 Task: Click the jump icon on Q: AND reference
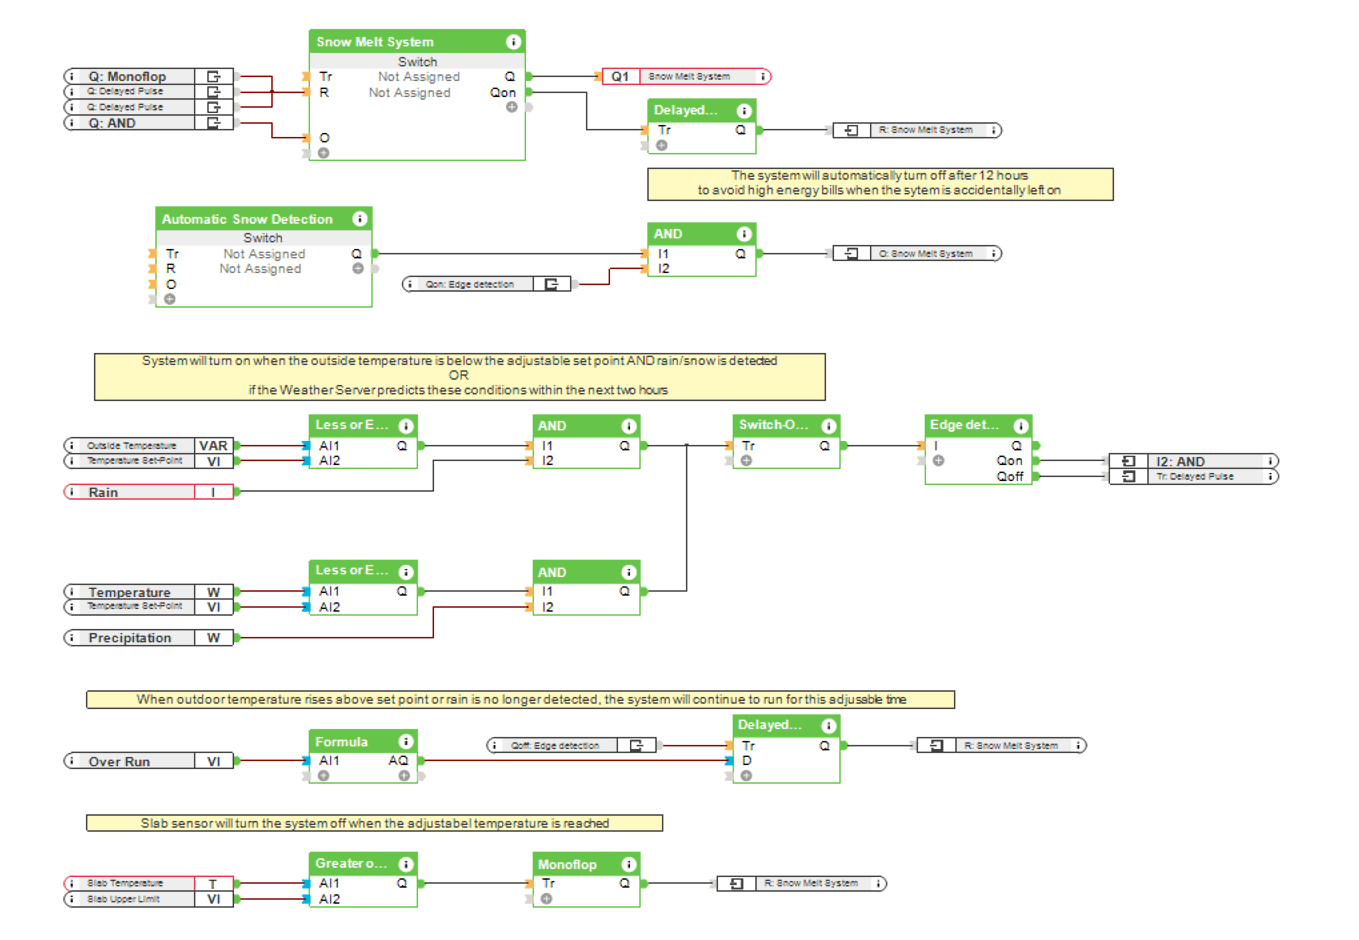[x=213, y=123]
